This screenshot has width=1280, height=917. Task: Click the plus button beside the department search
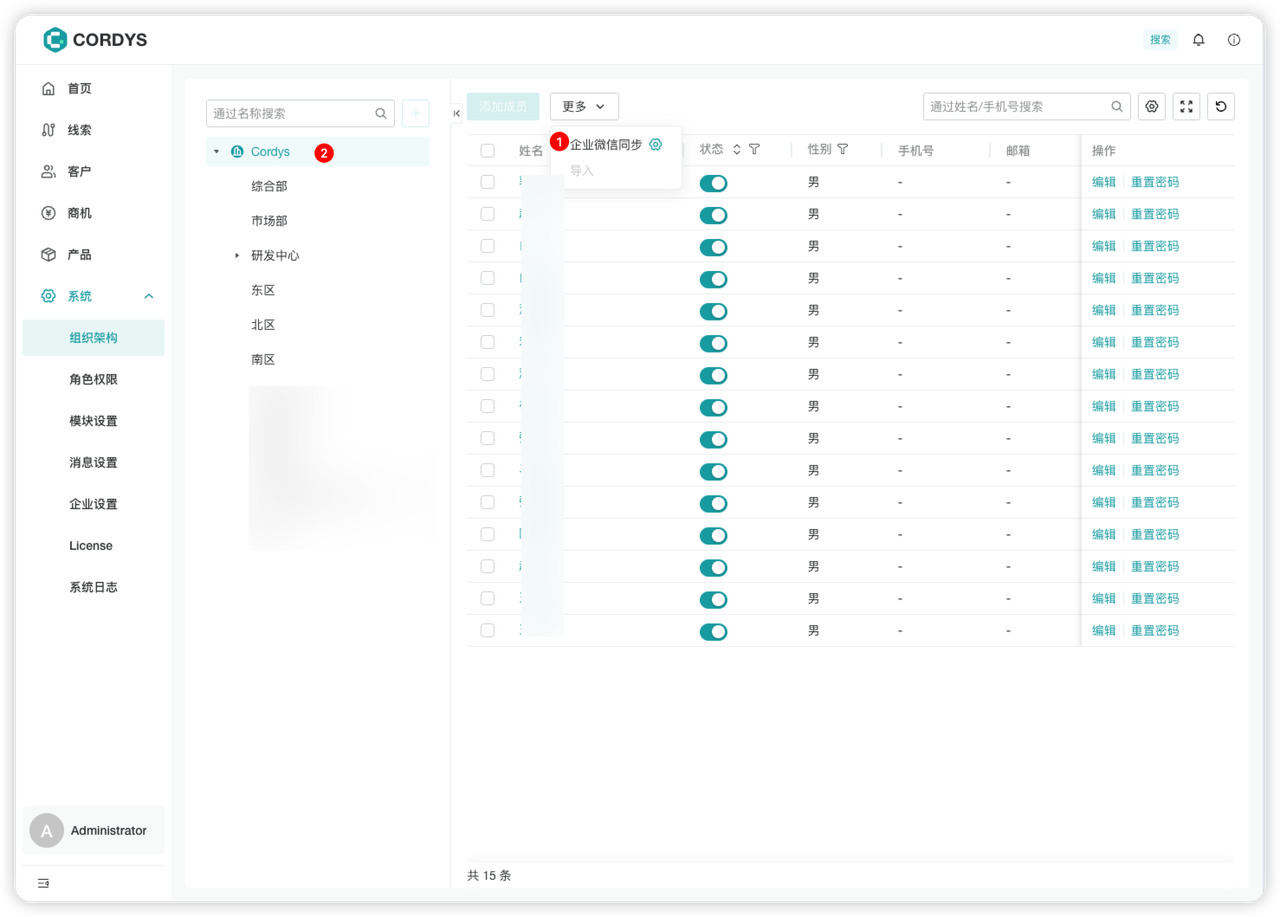[415, 113]
